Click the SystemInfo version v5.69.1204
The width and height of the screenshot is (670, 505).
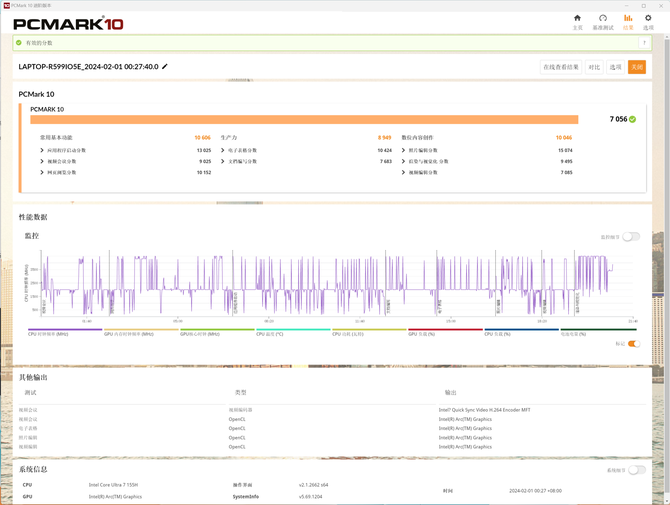coord(311,497)
